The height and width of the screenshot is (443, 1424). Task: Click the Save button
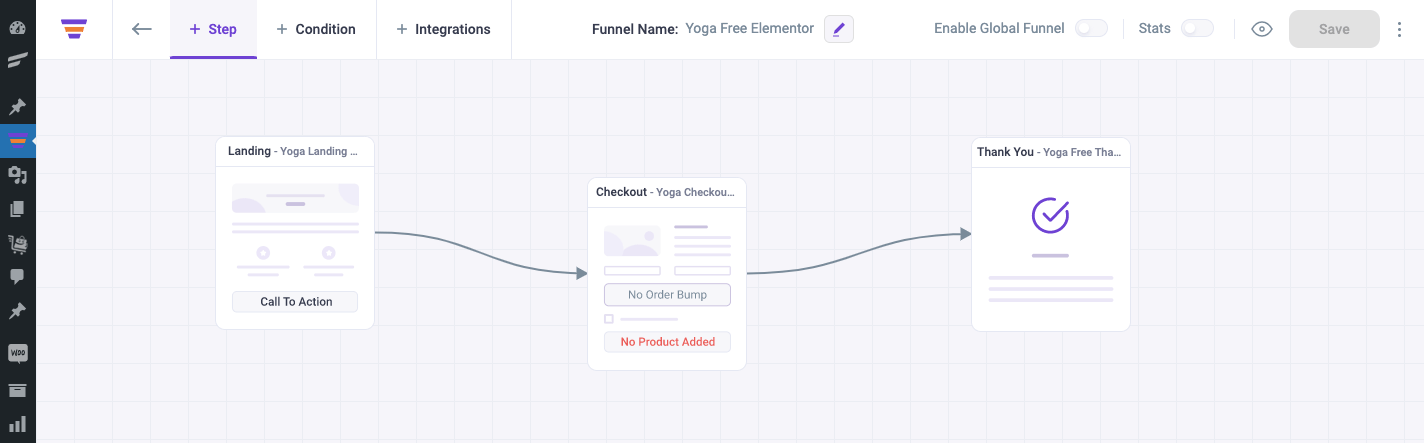pos(1334,29)
